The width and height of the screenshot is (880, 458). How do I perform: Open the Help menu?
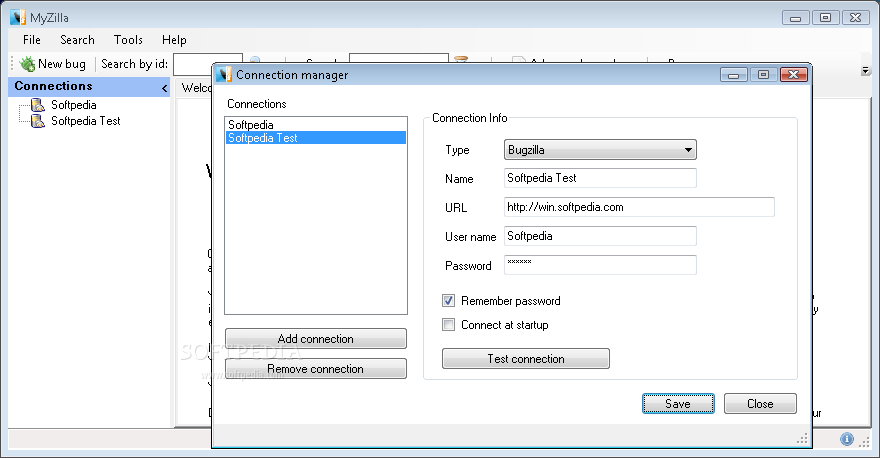(x=174, y=40)
